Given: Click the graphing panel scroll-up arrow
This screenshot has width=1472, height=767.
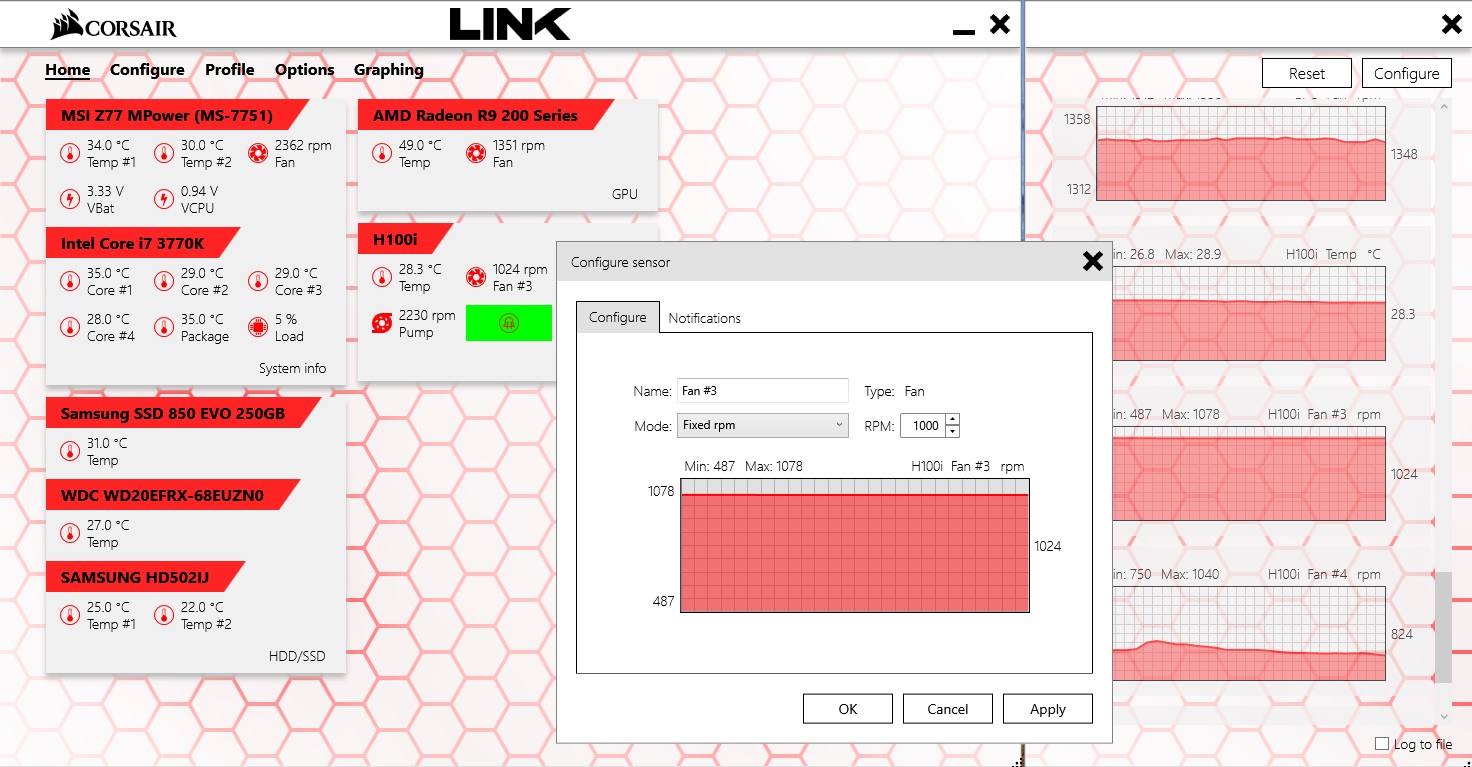Looking at the screenshot, I should (x=1443, y=105).
